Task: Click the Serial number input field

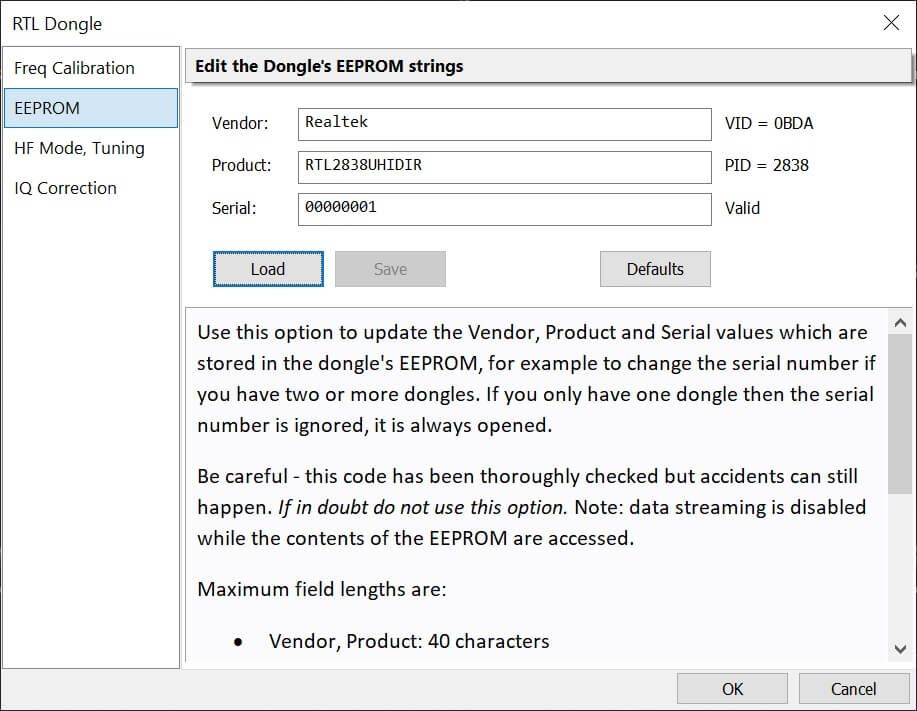Action: click(x=504, y=208)
